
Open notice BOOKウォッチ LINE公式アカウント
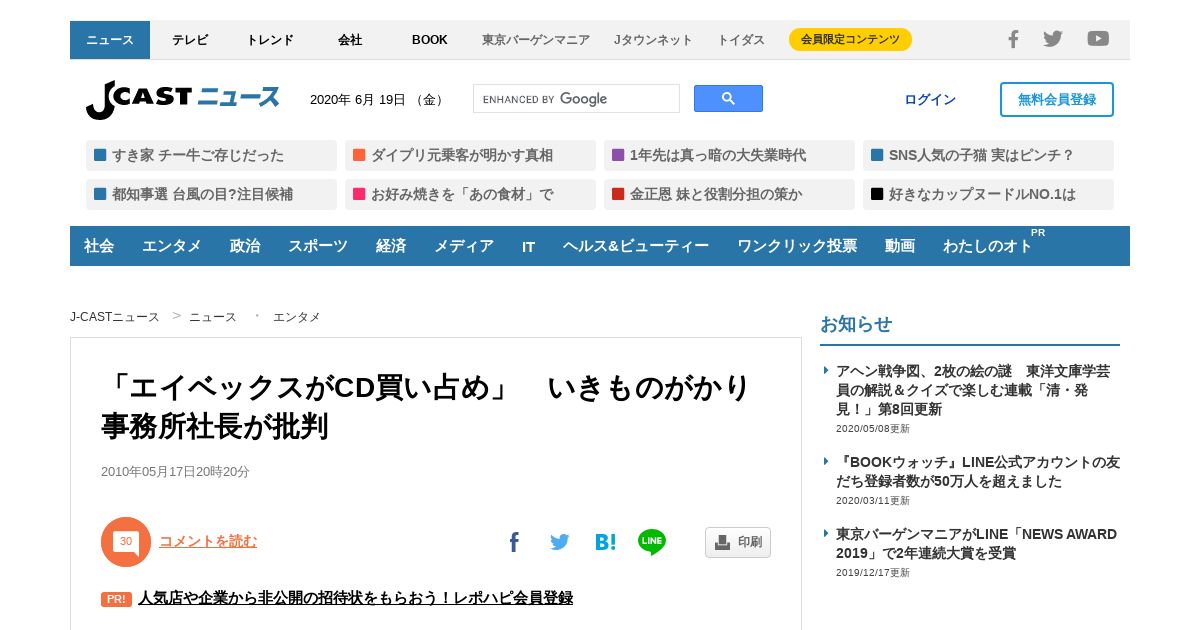978,472
